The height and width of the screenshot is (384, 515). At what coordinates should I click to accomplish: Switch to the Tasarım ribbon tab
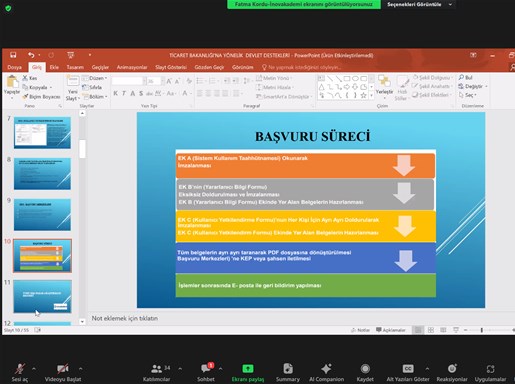tap(75, 67)
